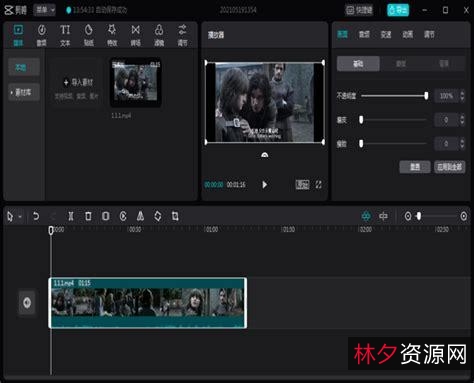
Task: Select the 基础 basic sub-tab
Action: tap(358, 63)
